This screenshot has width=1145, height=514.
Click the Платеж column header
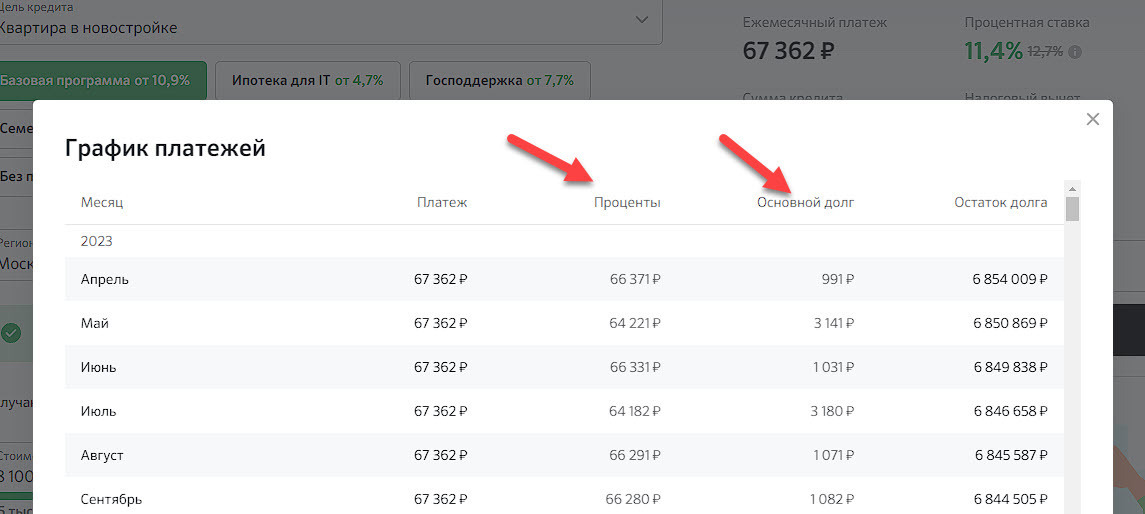(x=442, y=203)
